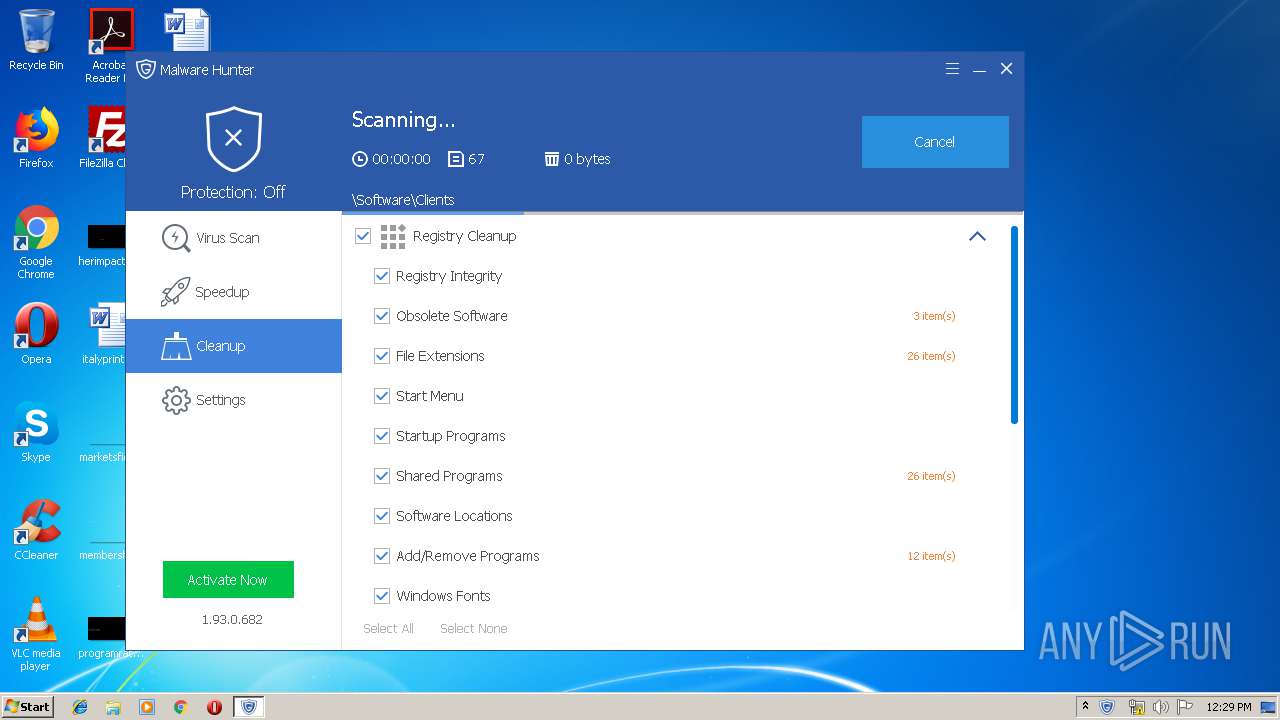
Task: Click the Action Center flag tray icon
Action: [1184, 707]
